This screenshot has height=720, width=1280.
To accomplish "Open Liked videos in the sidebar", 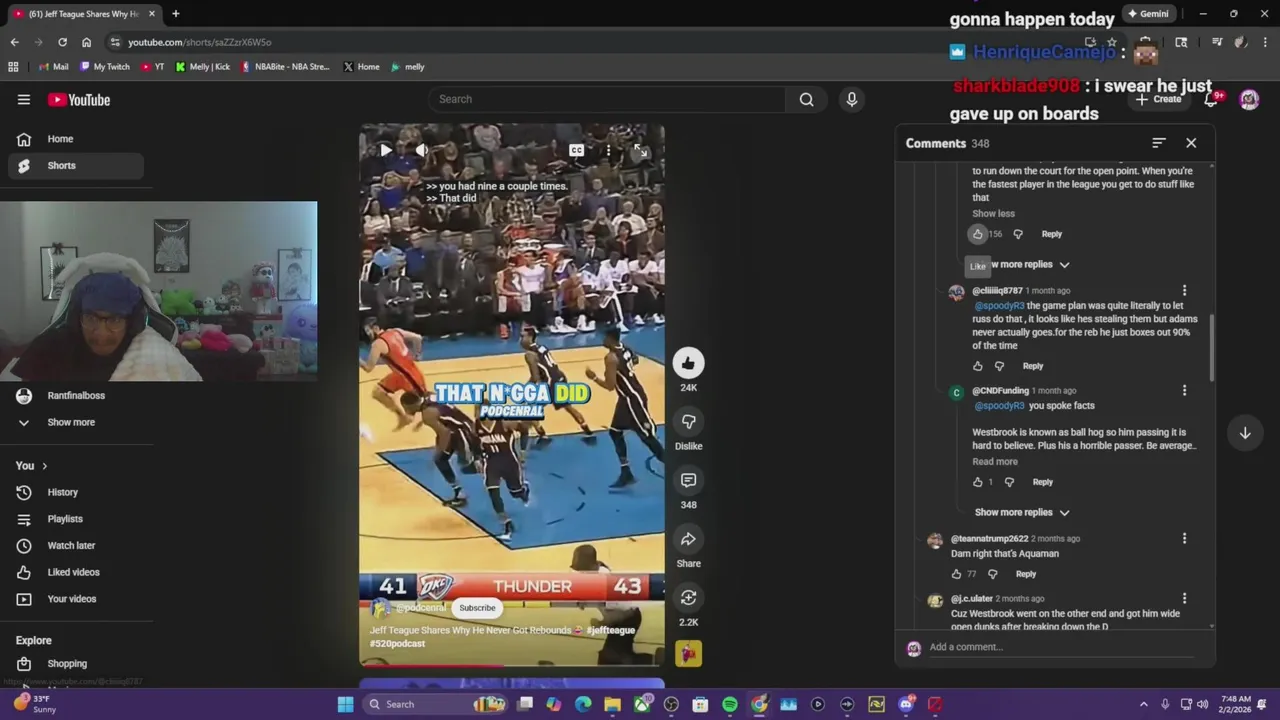I will (x=76, y=572).
